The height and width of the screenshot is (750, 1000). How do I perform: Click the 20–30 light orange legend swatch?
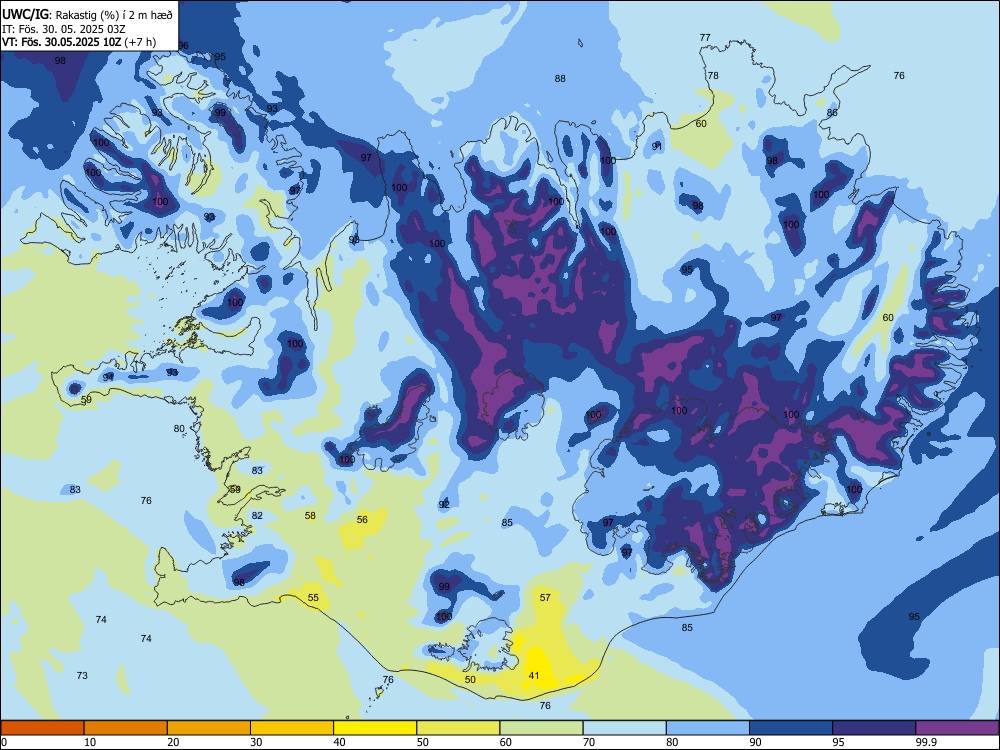(209, 728)
